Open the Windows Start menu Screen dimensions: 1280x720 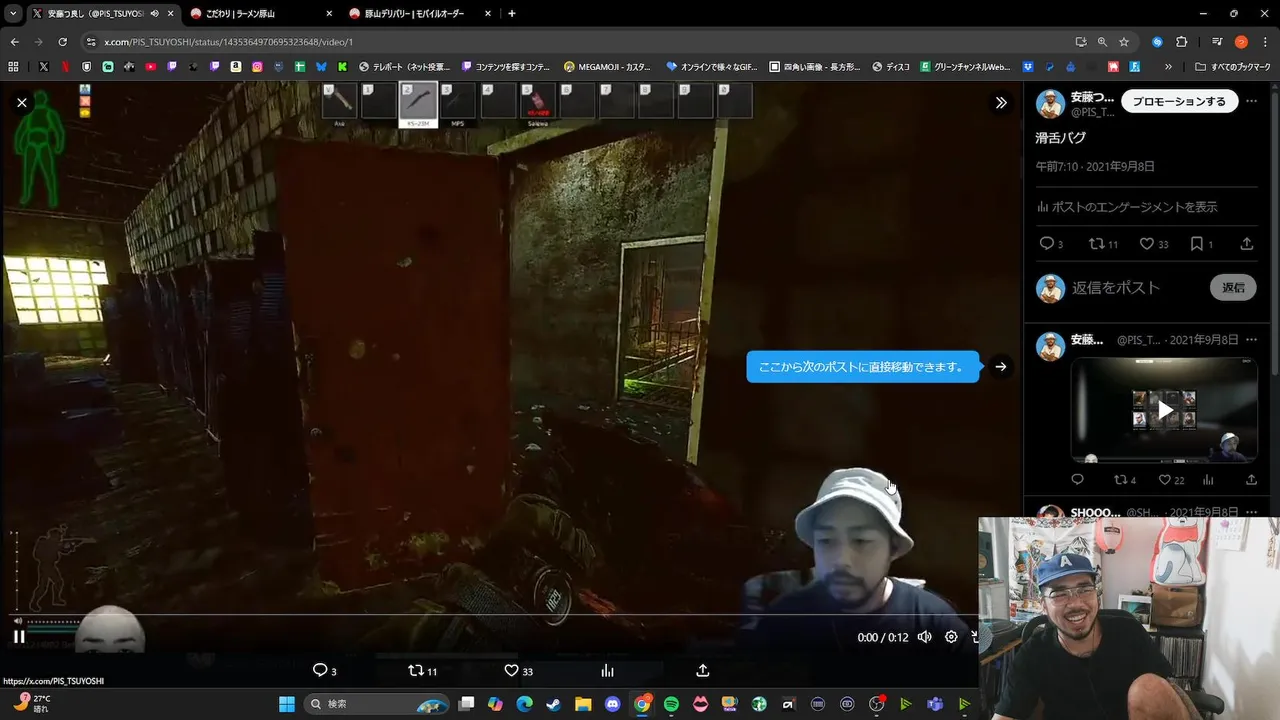[286, 704]
